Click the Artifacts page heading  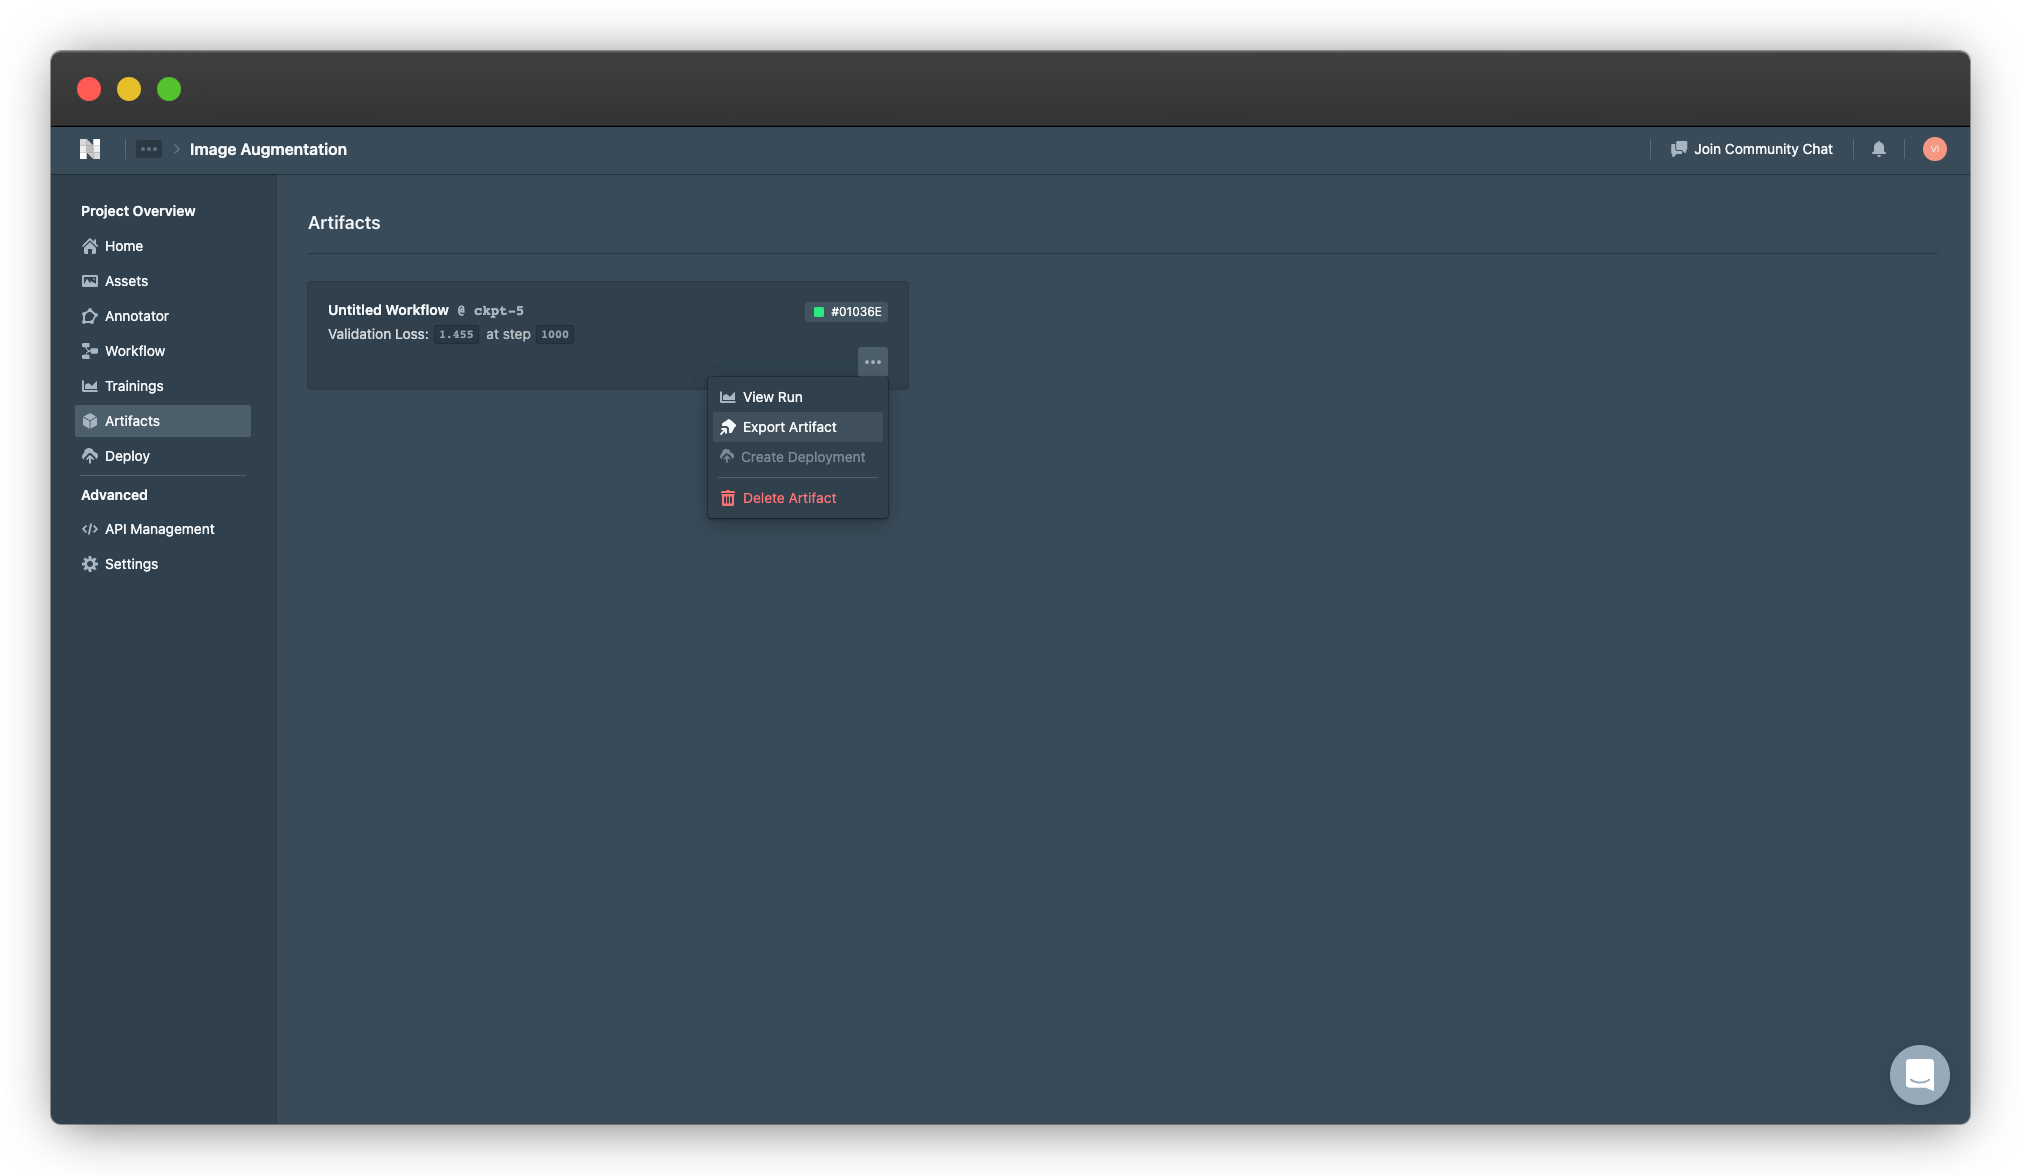click(344, 223)
